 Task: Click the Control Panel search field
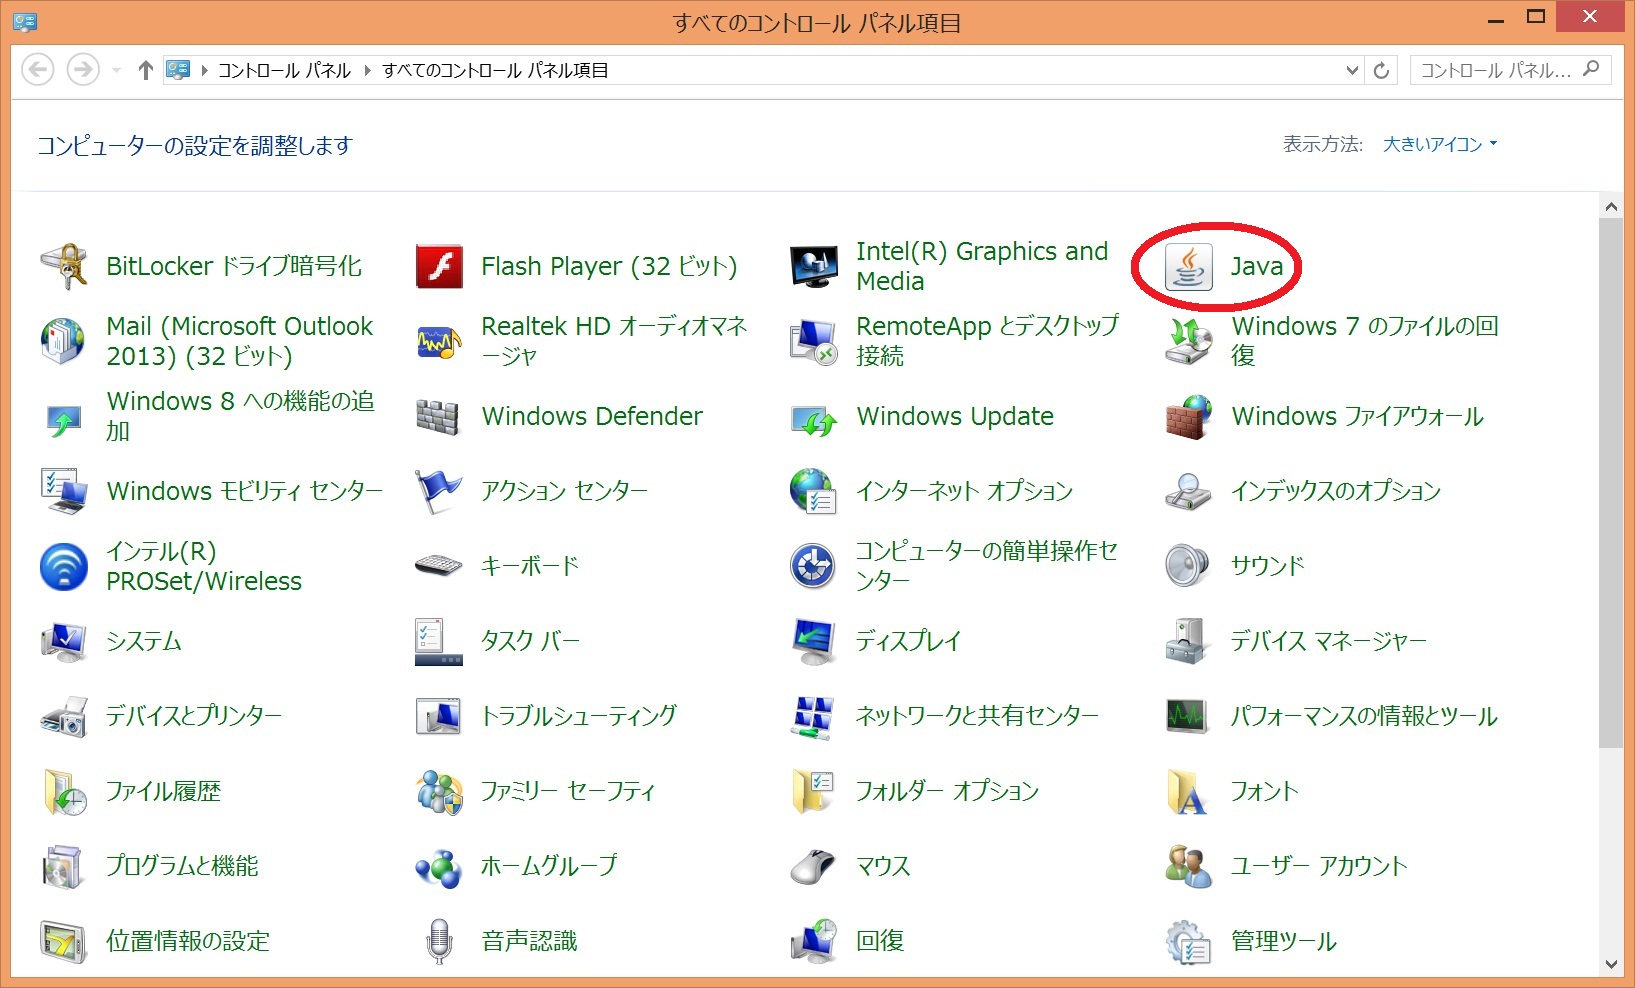pyautogui.click(x=1510, y=70)
